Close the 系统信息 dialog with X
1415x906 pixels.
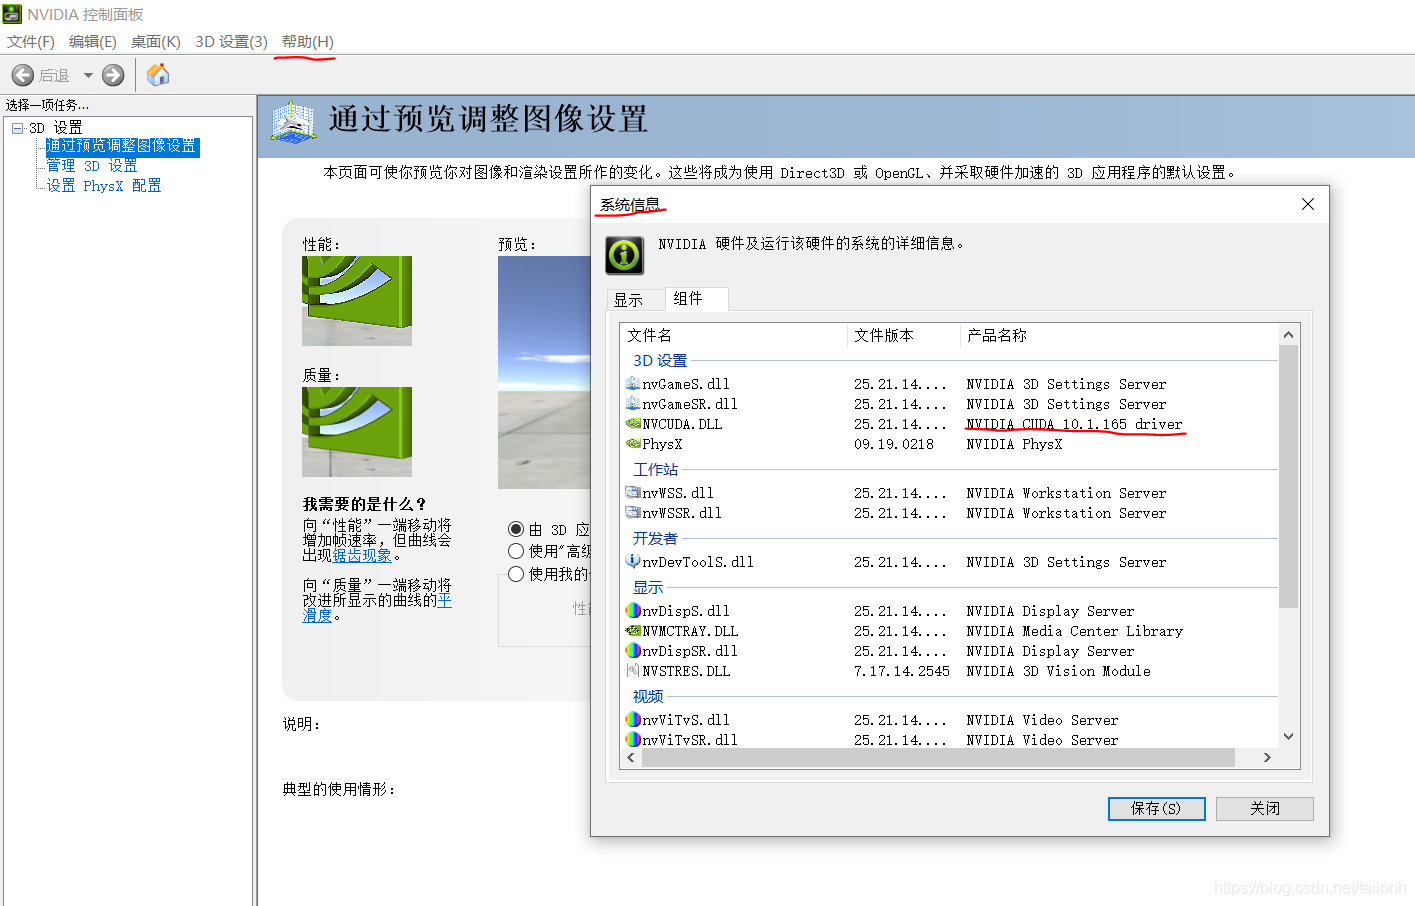coord(1308,204)
